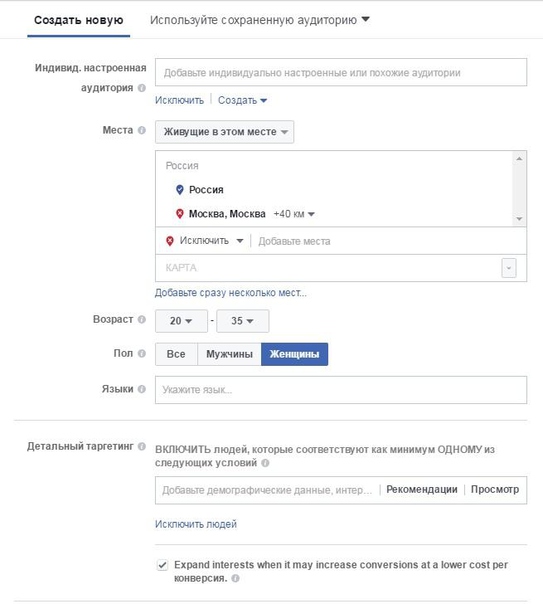Select Все gender option
Screen dimensions: 543x604
click(x=176, y=354)
